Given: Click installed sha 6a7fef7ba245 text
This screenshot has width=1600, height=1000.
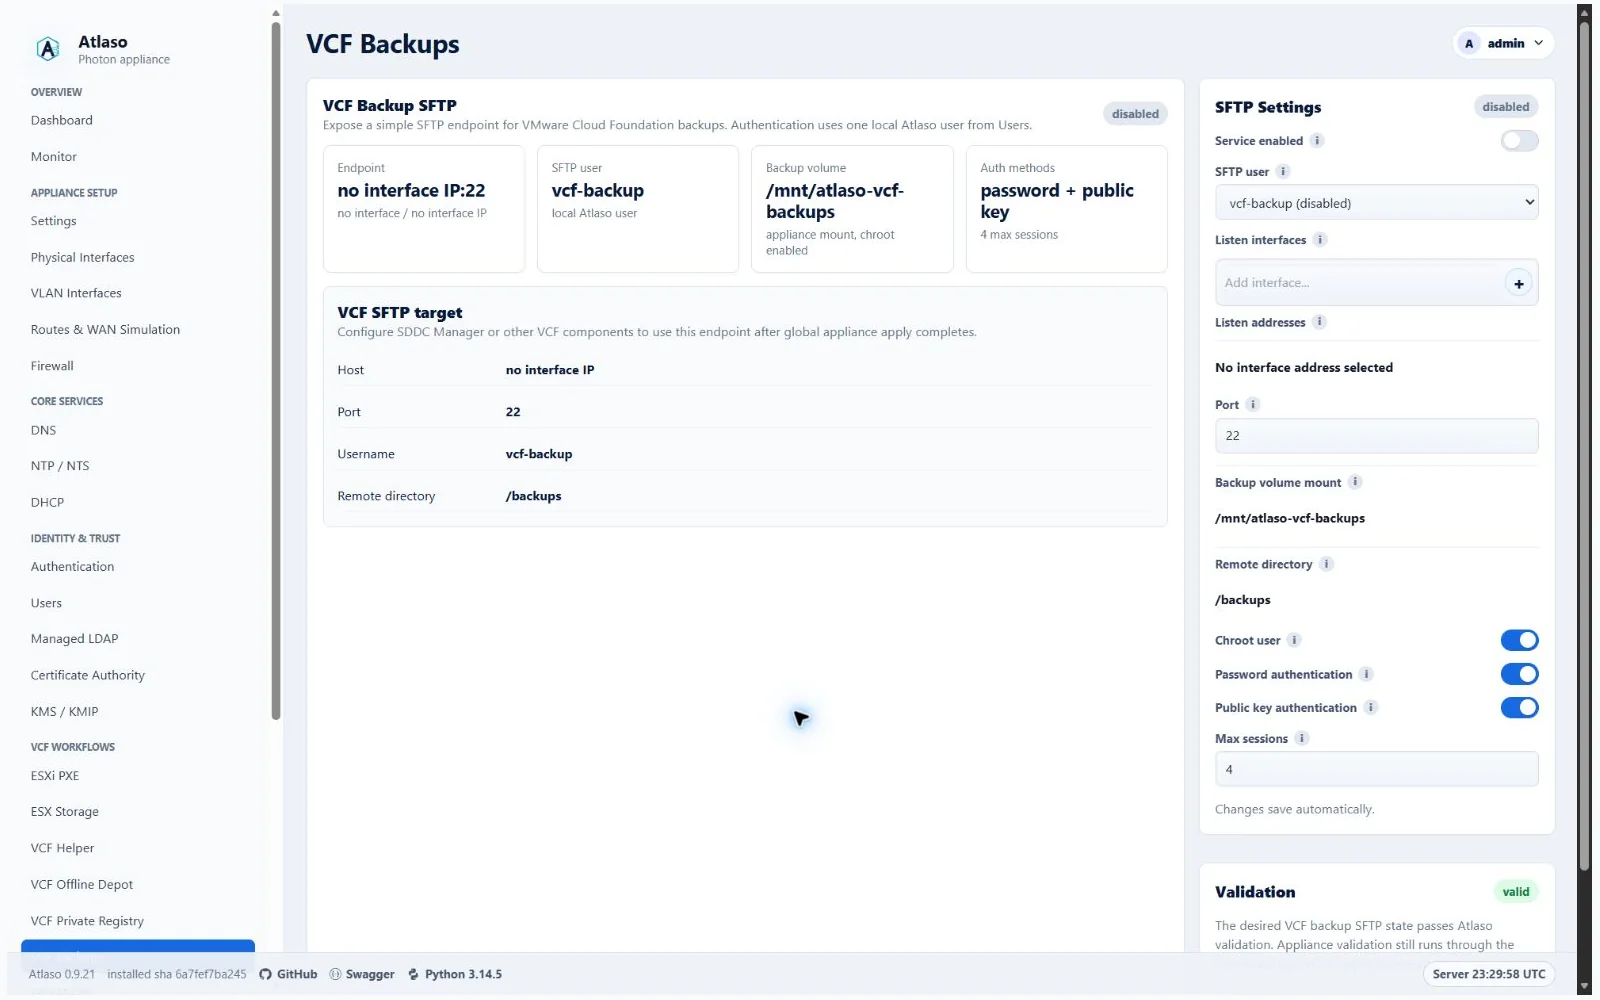Looking at the screenshot, I should pos(176,974).
